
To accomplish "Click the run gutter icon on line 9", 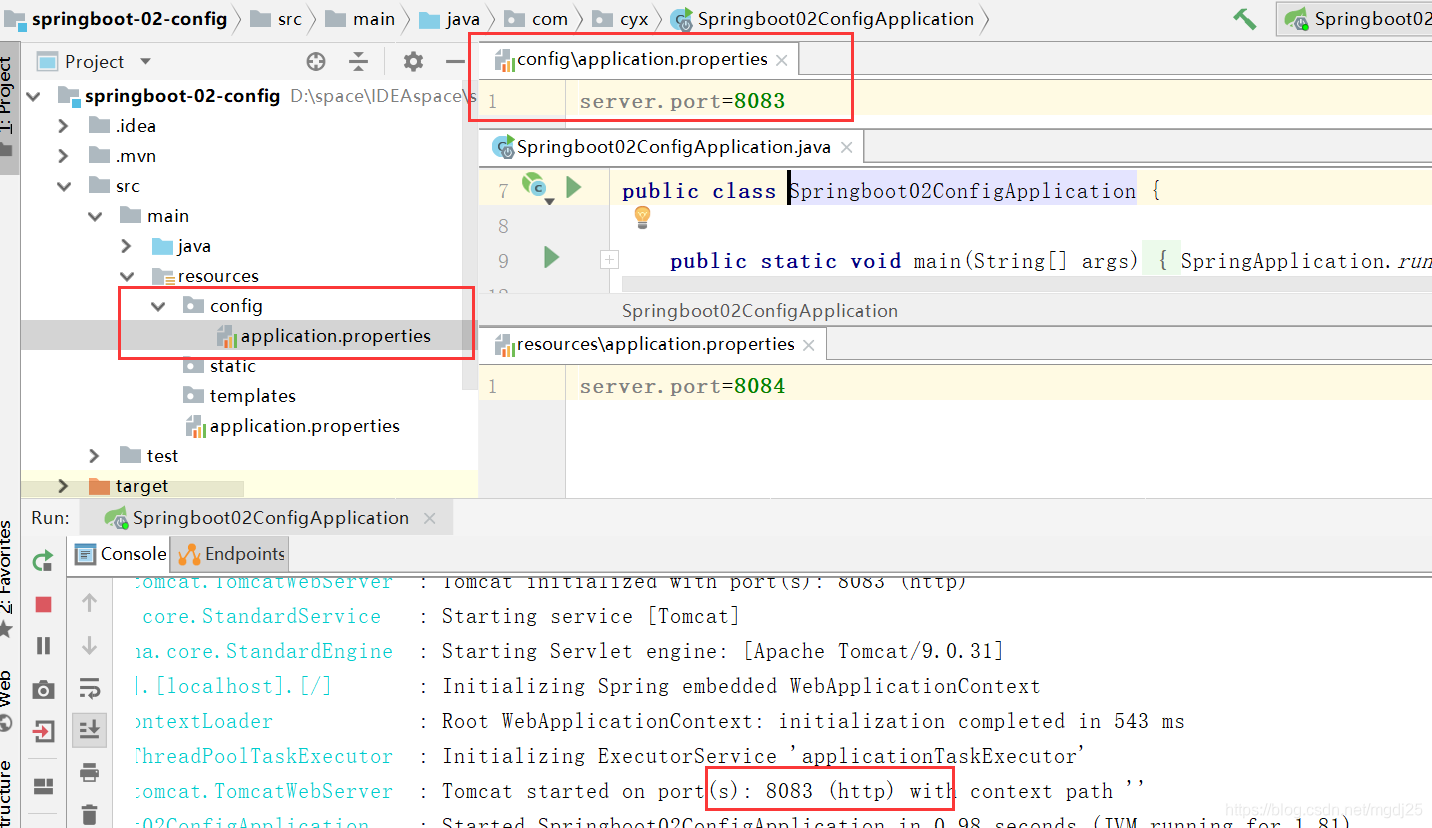I will click(x=551, y=258).
